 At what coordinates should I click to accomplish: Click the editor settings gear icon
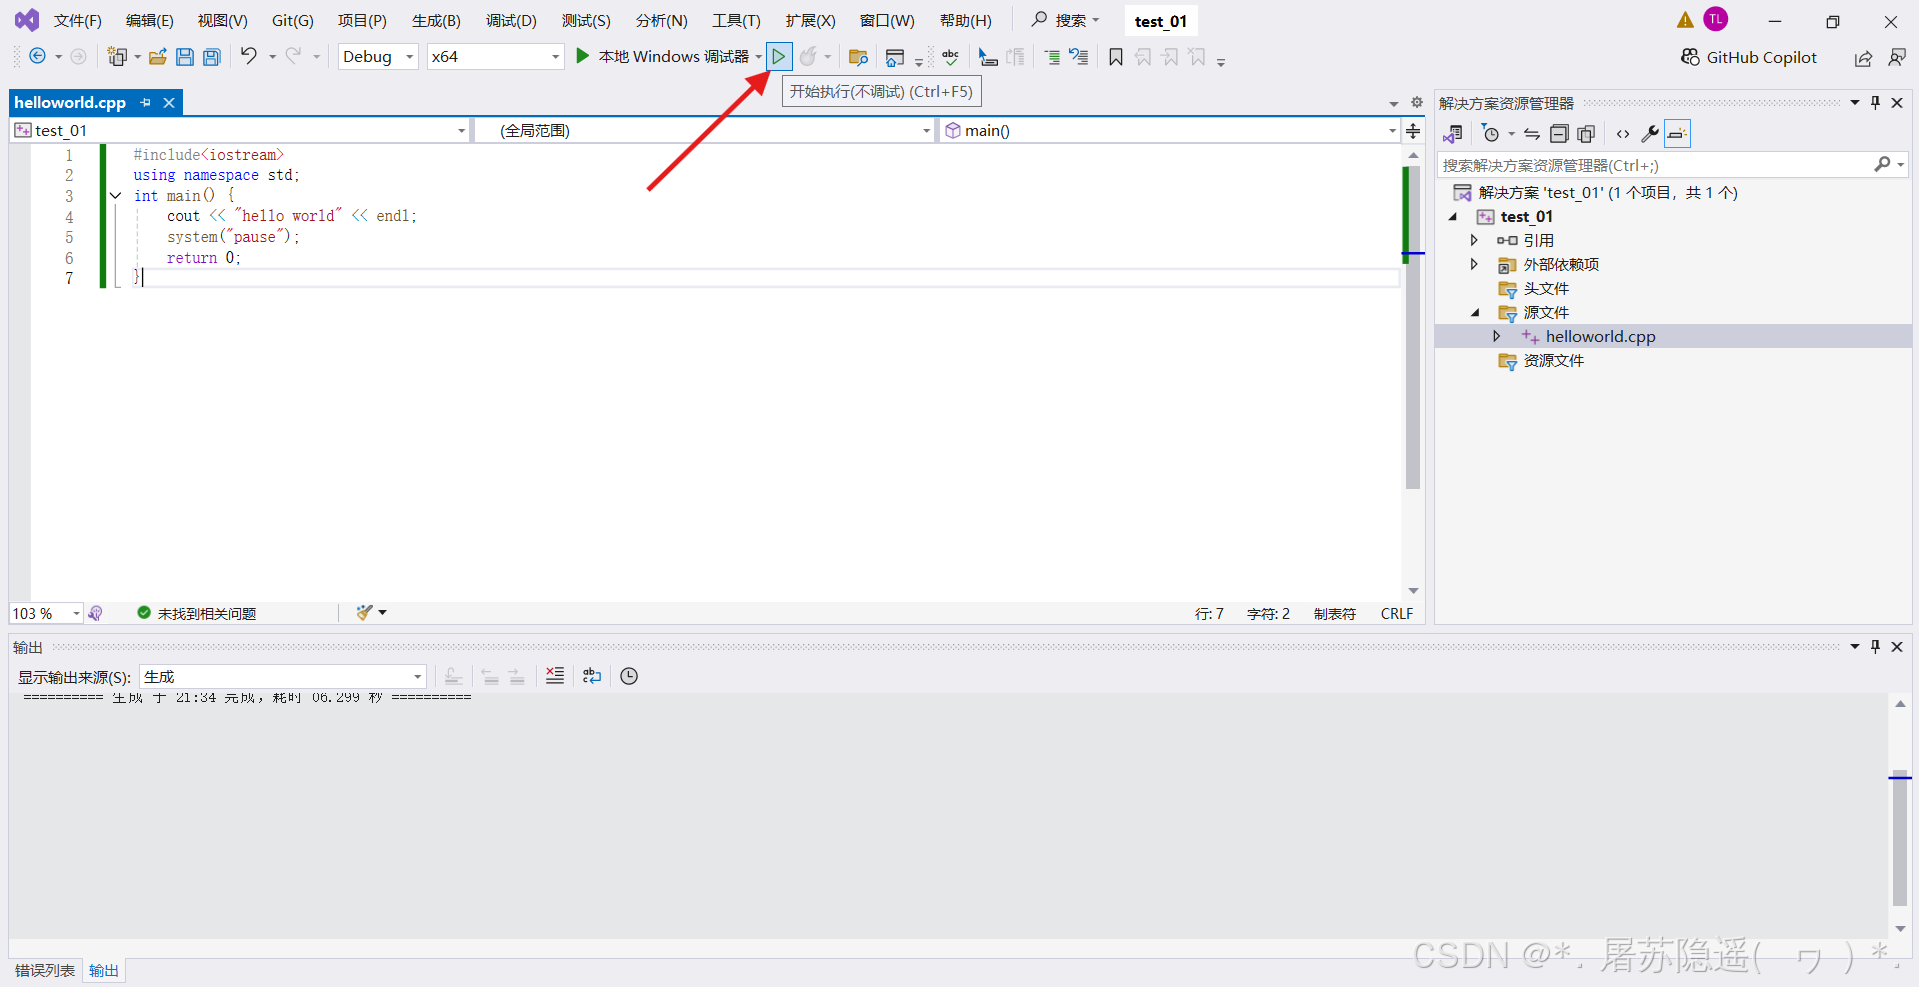[1417, 102]
